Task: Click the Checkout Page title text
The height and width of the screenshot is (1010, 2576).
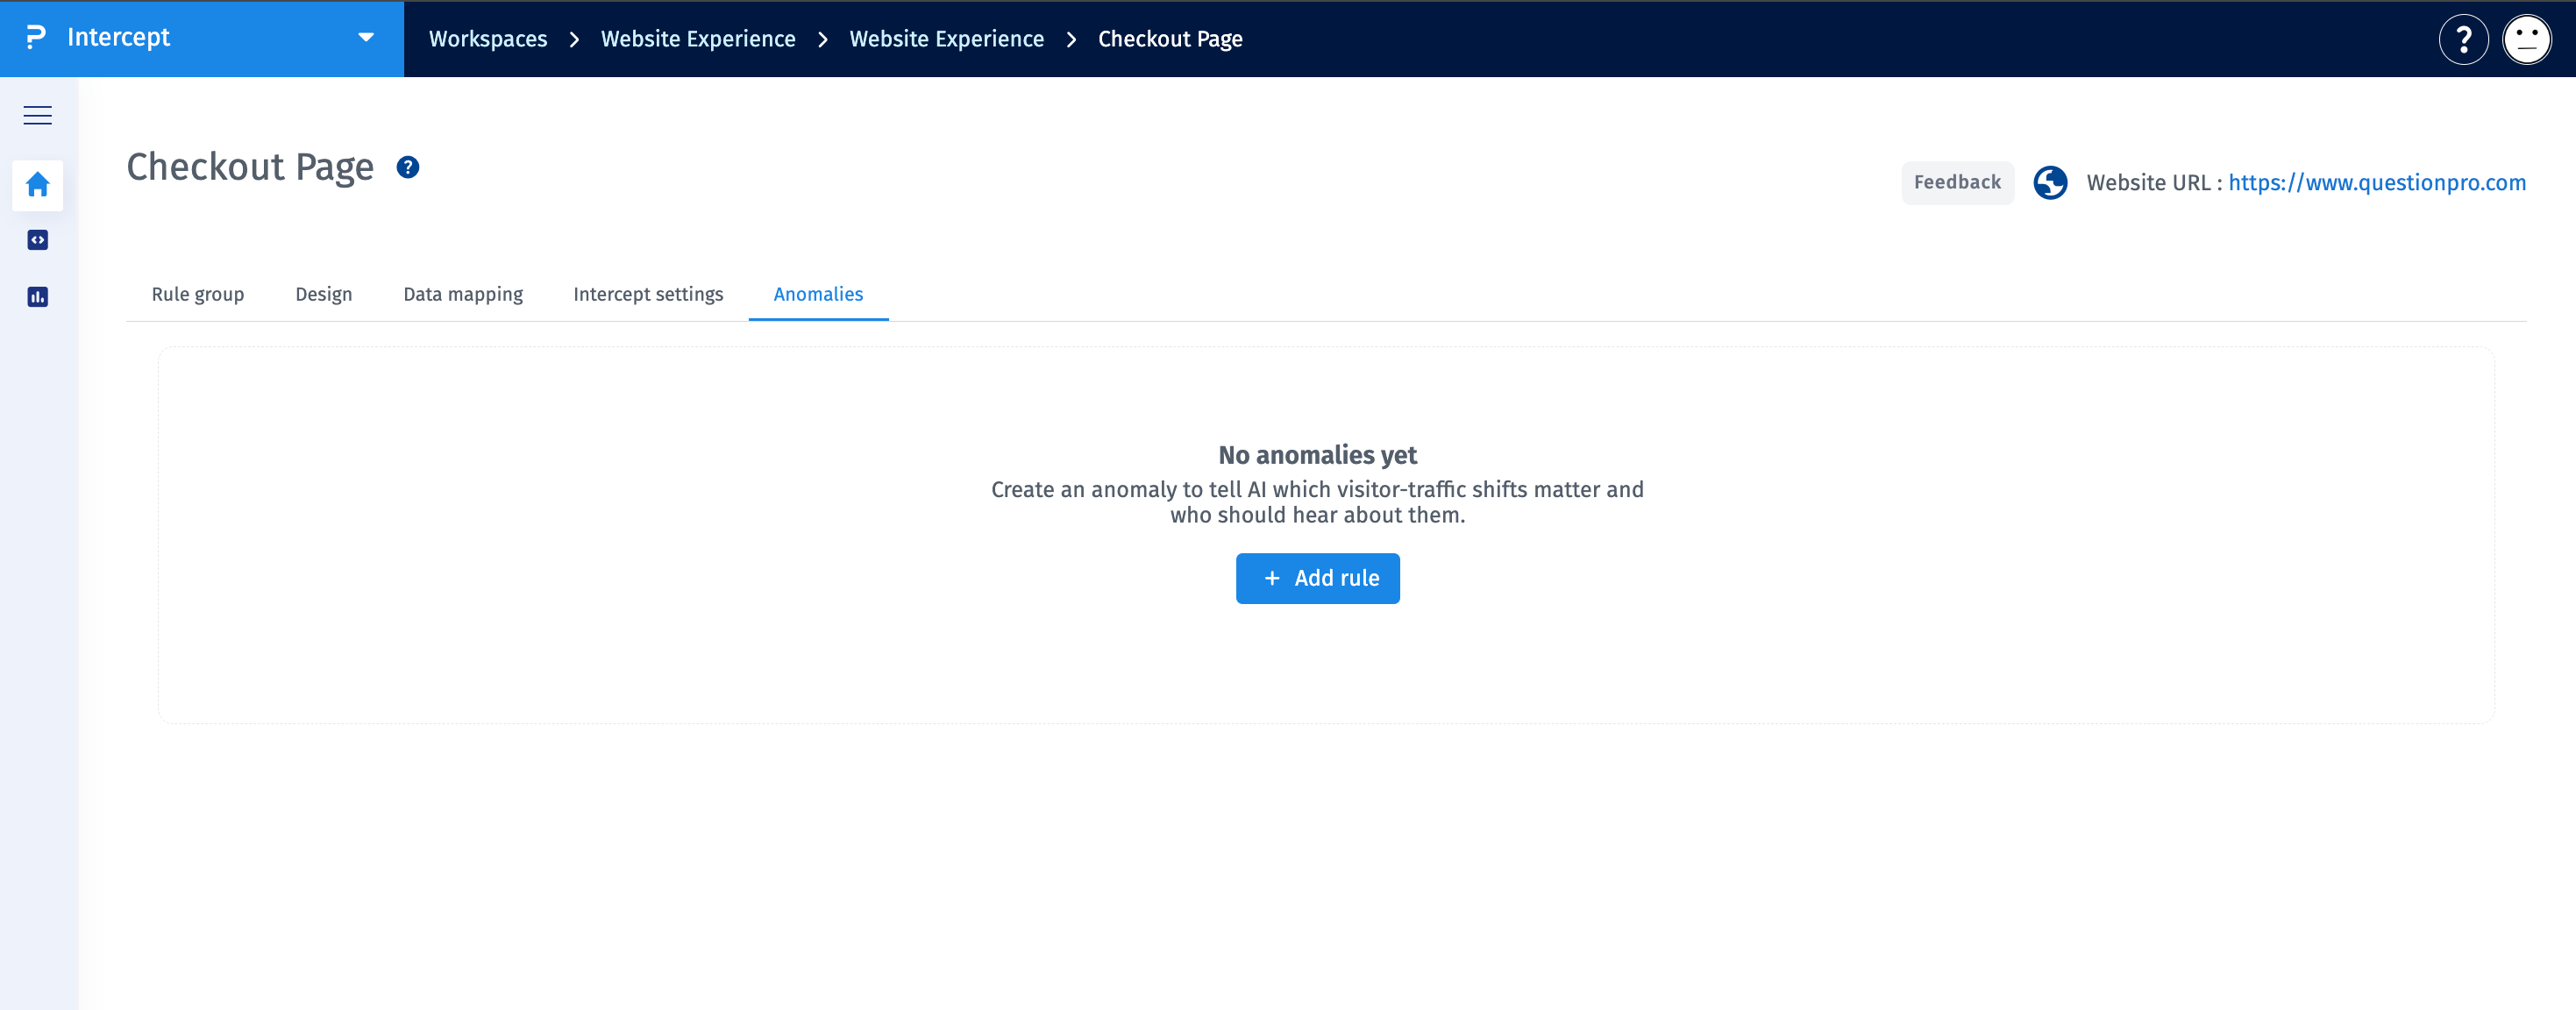Action: (250, 167)
